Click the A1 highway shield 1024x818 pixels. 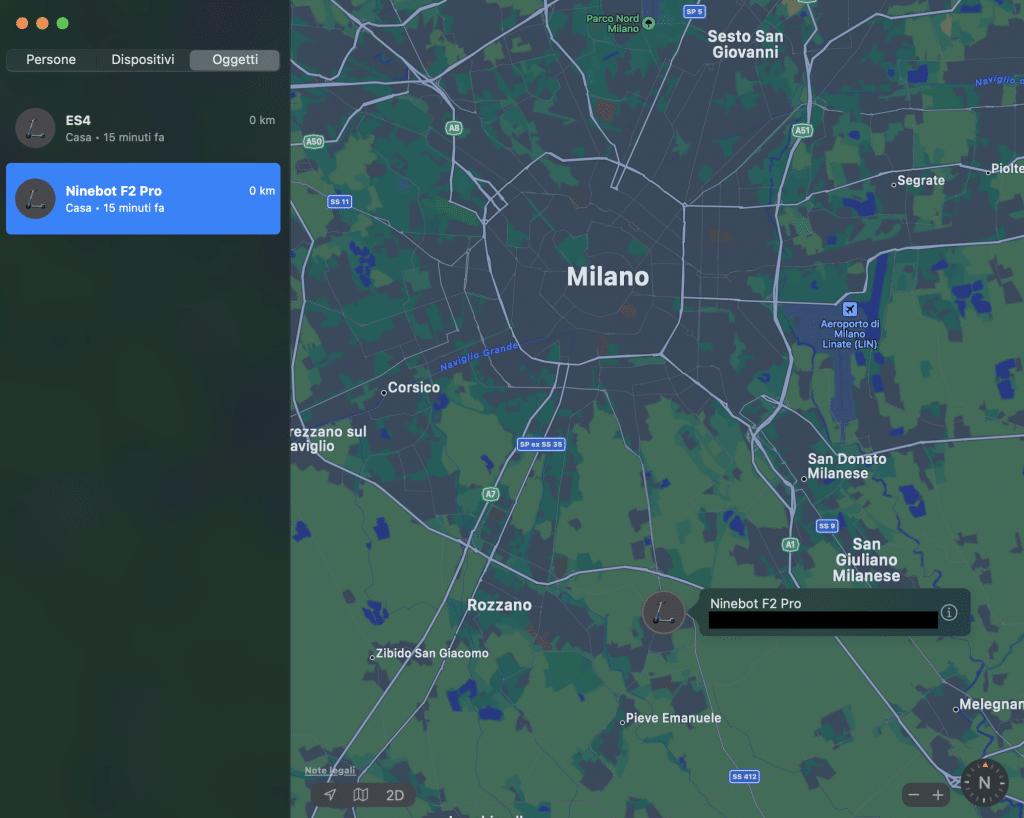(790, 544)
